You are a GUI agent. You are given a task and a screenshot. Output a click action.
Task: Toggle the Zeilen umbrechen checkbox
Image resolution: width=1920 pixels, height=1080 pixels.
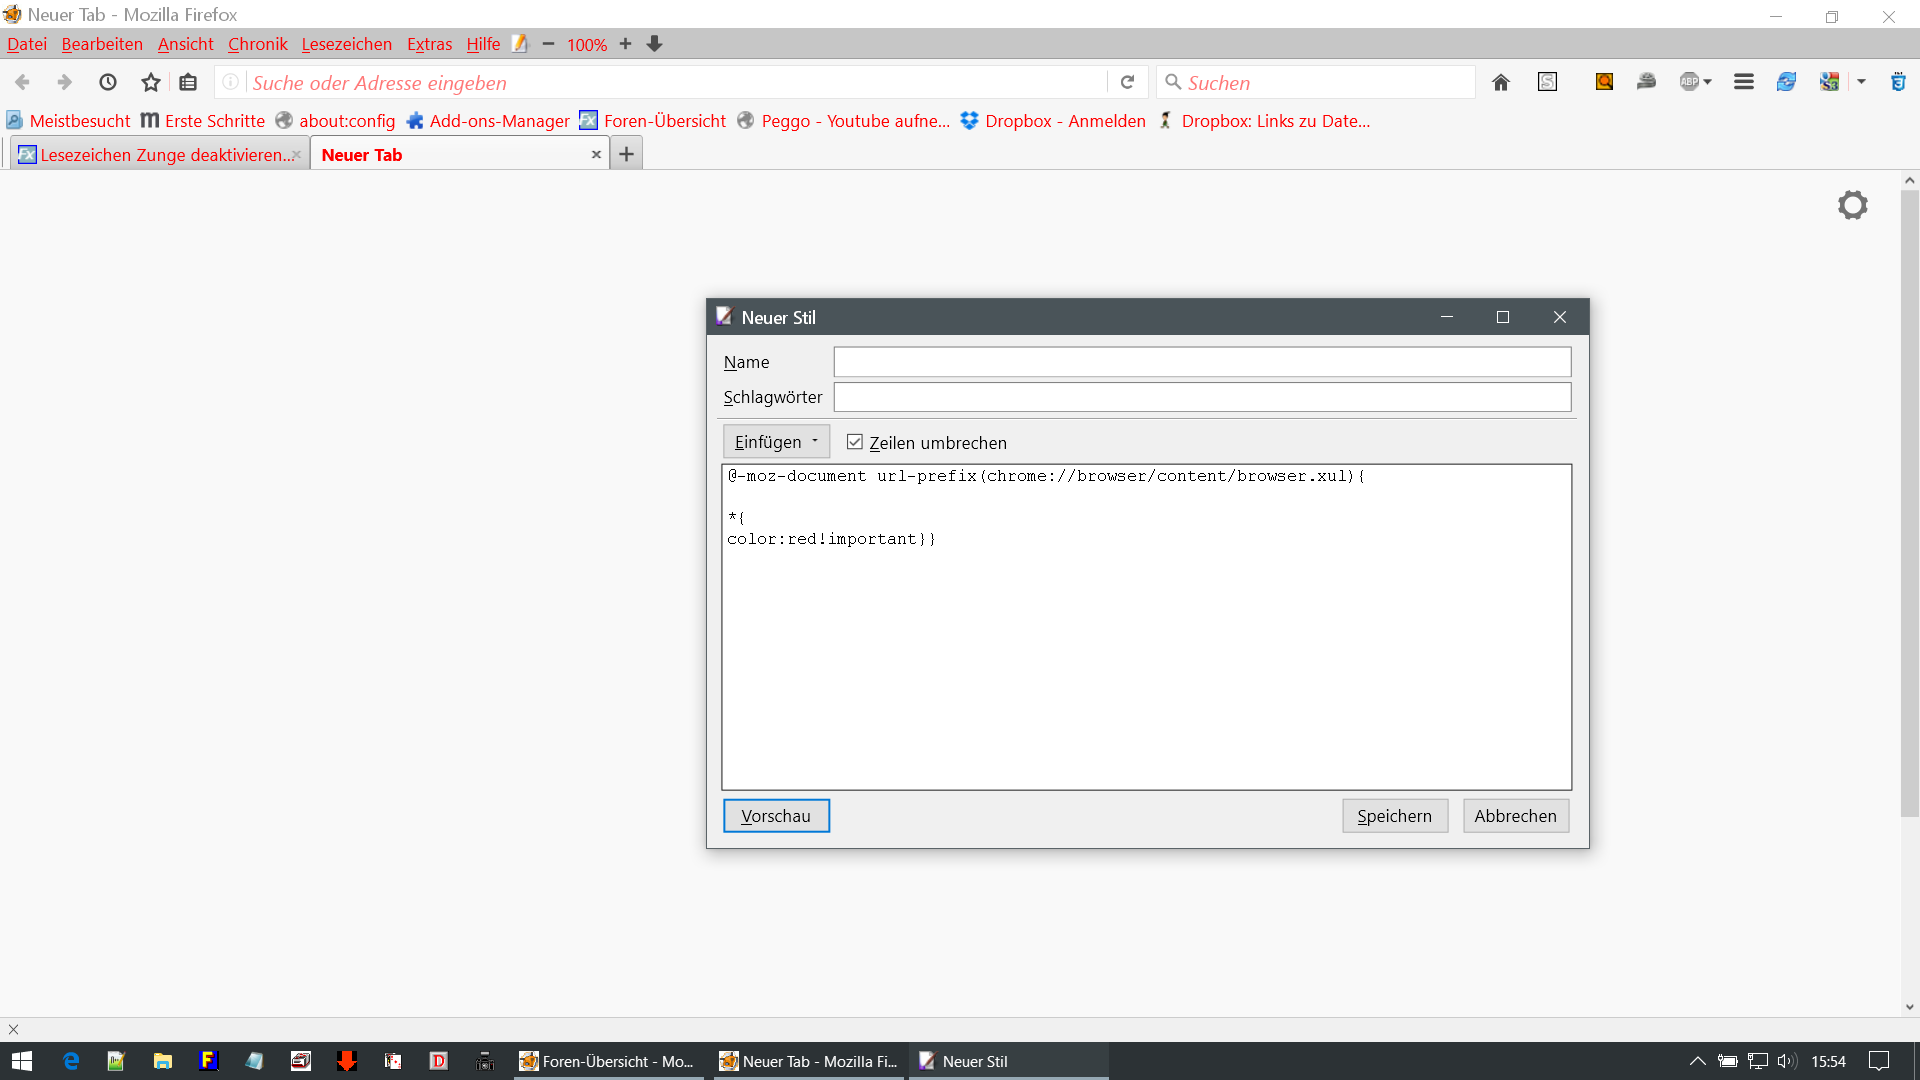[x=855, y=442]
